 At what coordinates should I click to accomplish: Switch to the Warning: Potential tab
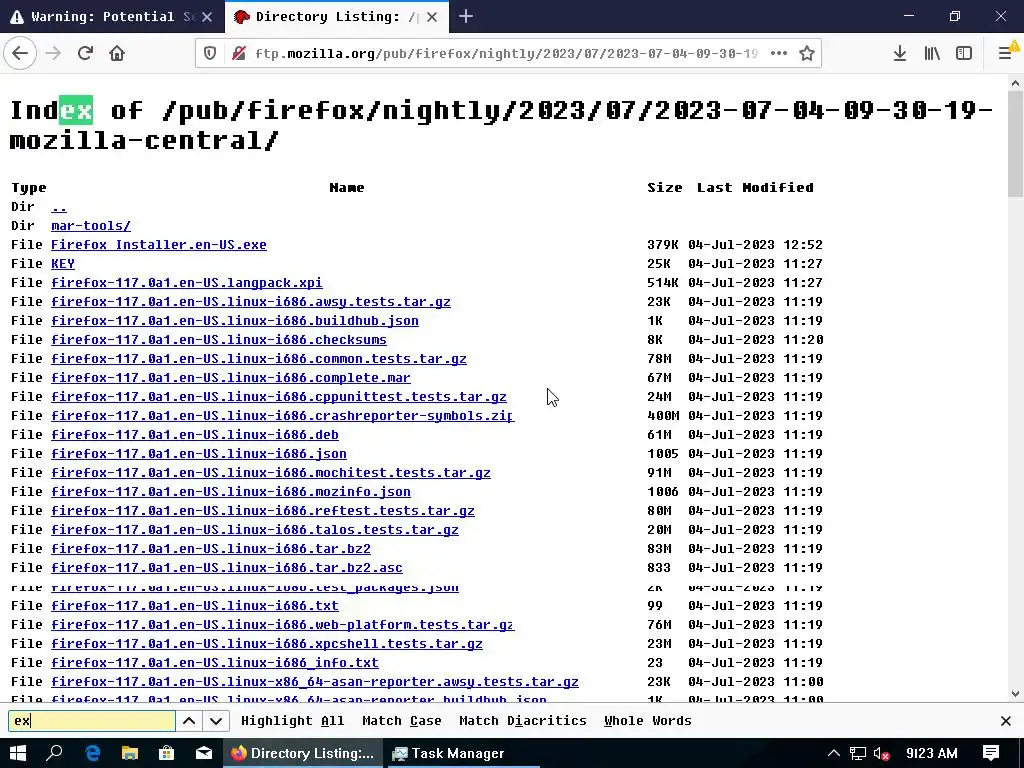click(x=103, y=16)
